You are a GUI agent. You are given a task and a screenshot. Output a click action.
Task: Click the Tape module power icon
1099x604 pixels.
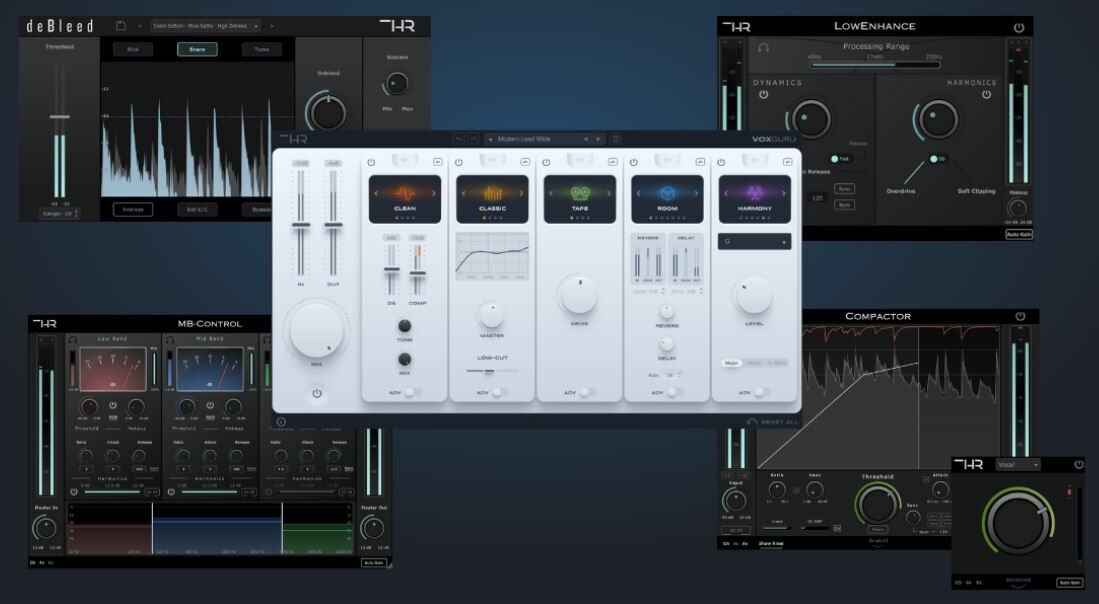pyautogui.click(x=546, y=161)
